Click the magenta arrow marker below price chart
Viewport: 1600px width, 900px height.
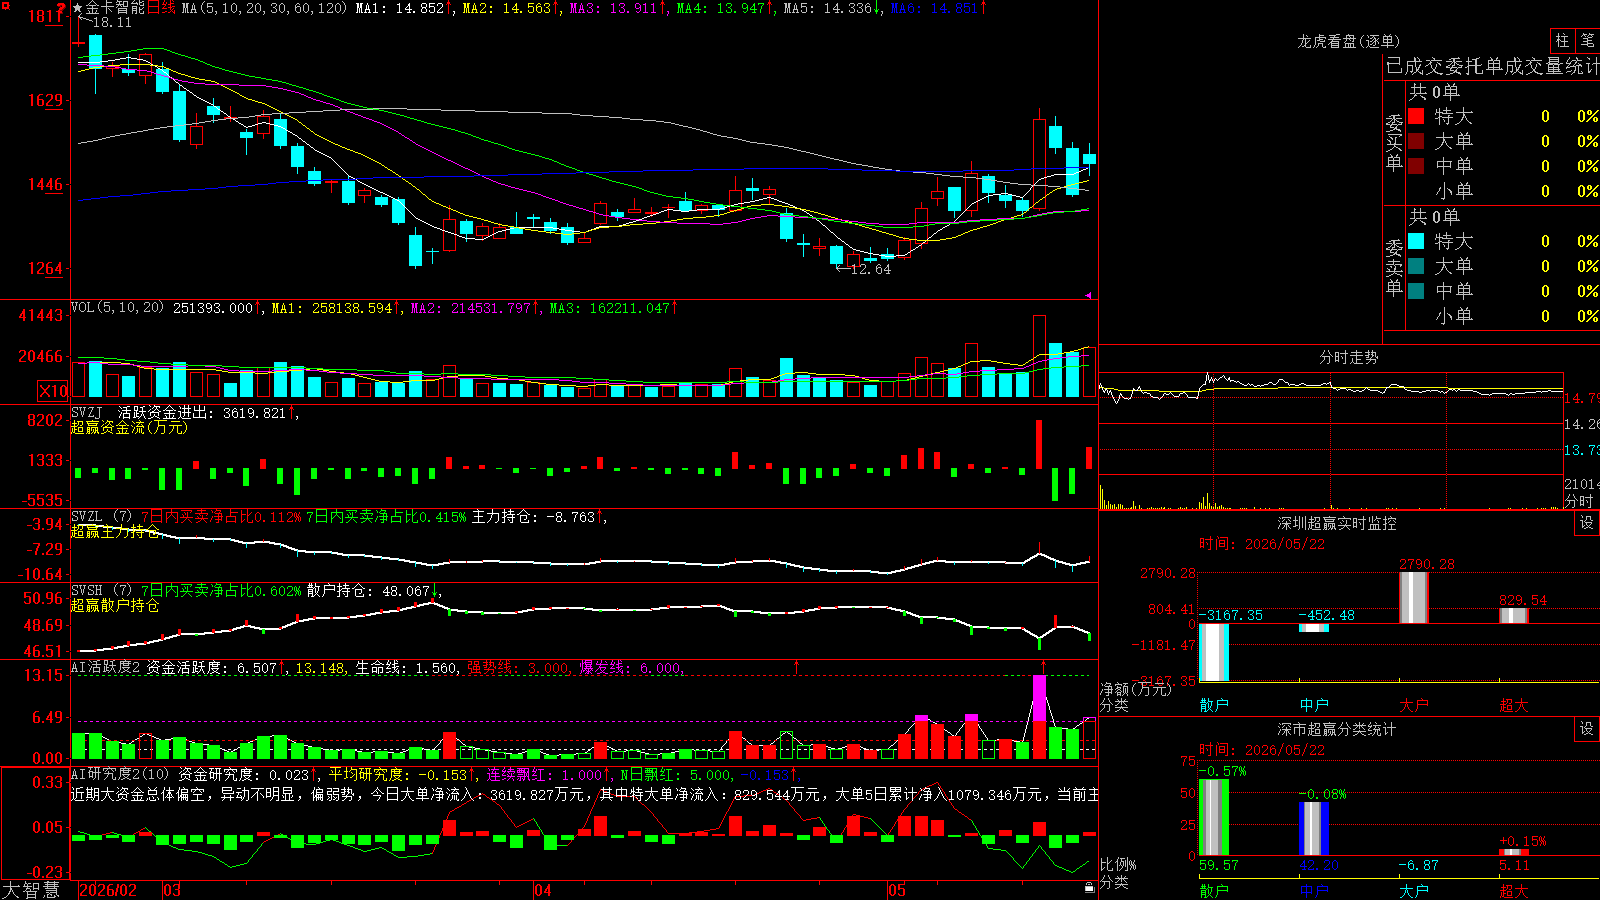click(1088, 295)
